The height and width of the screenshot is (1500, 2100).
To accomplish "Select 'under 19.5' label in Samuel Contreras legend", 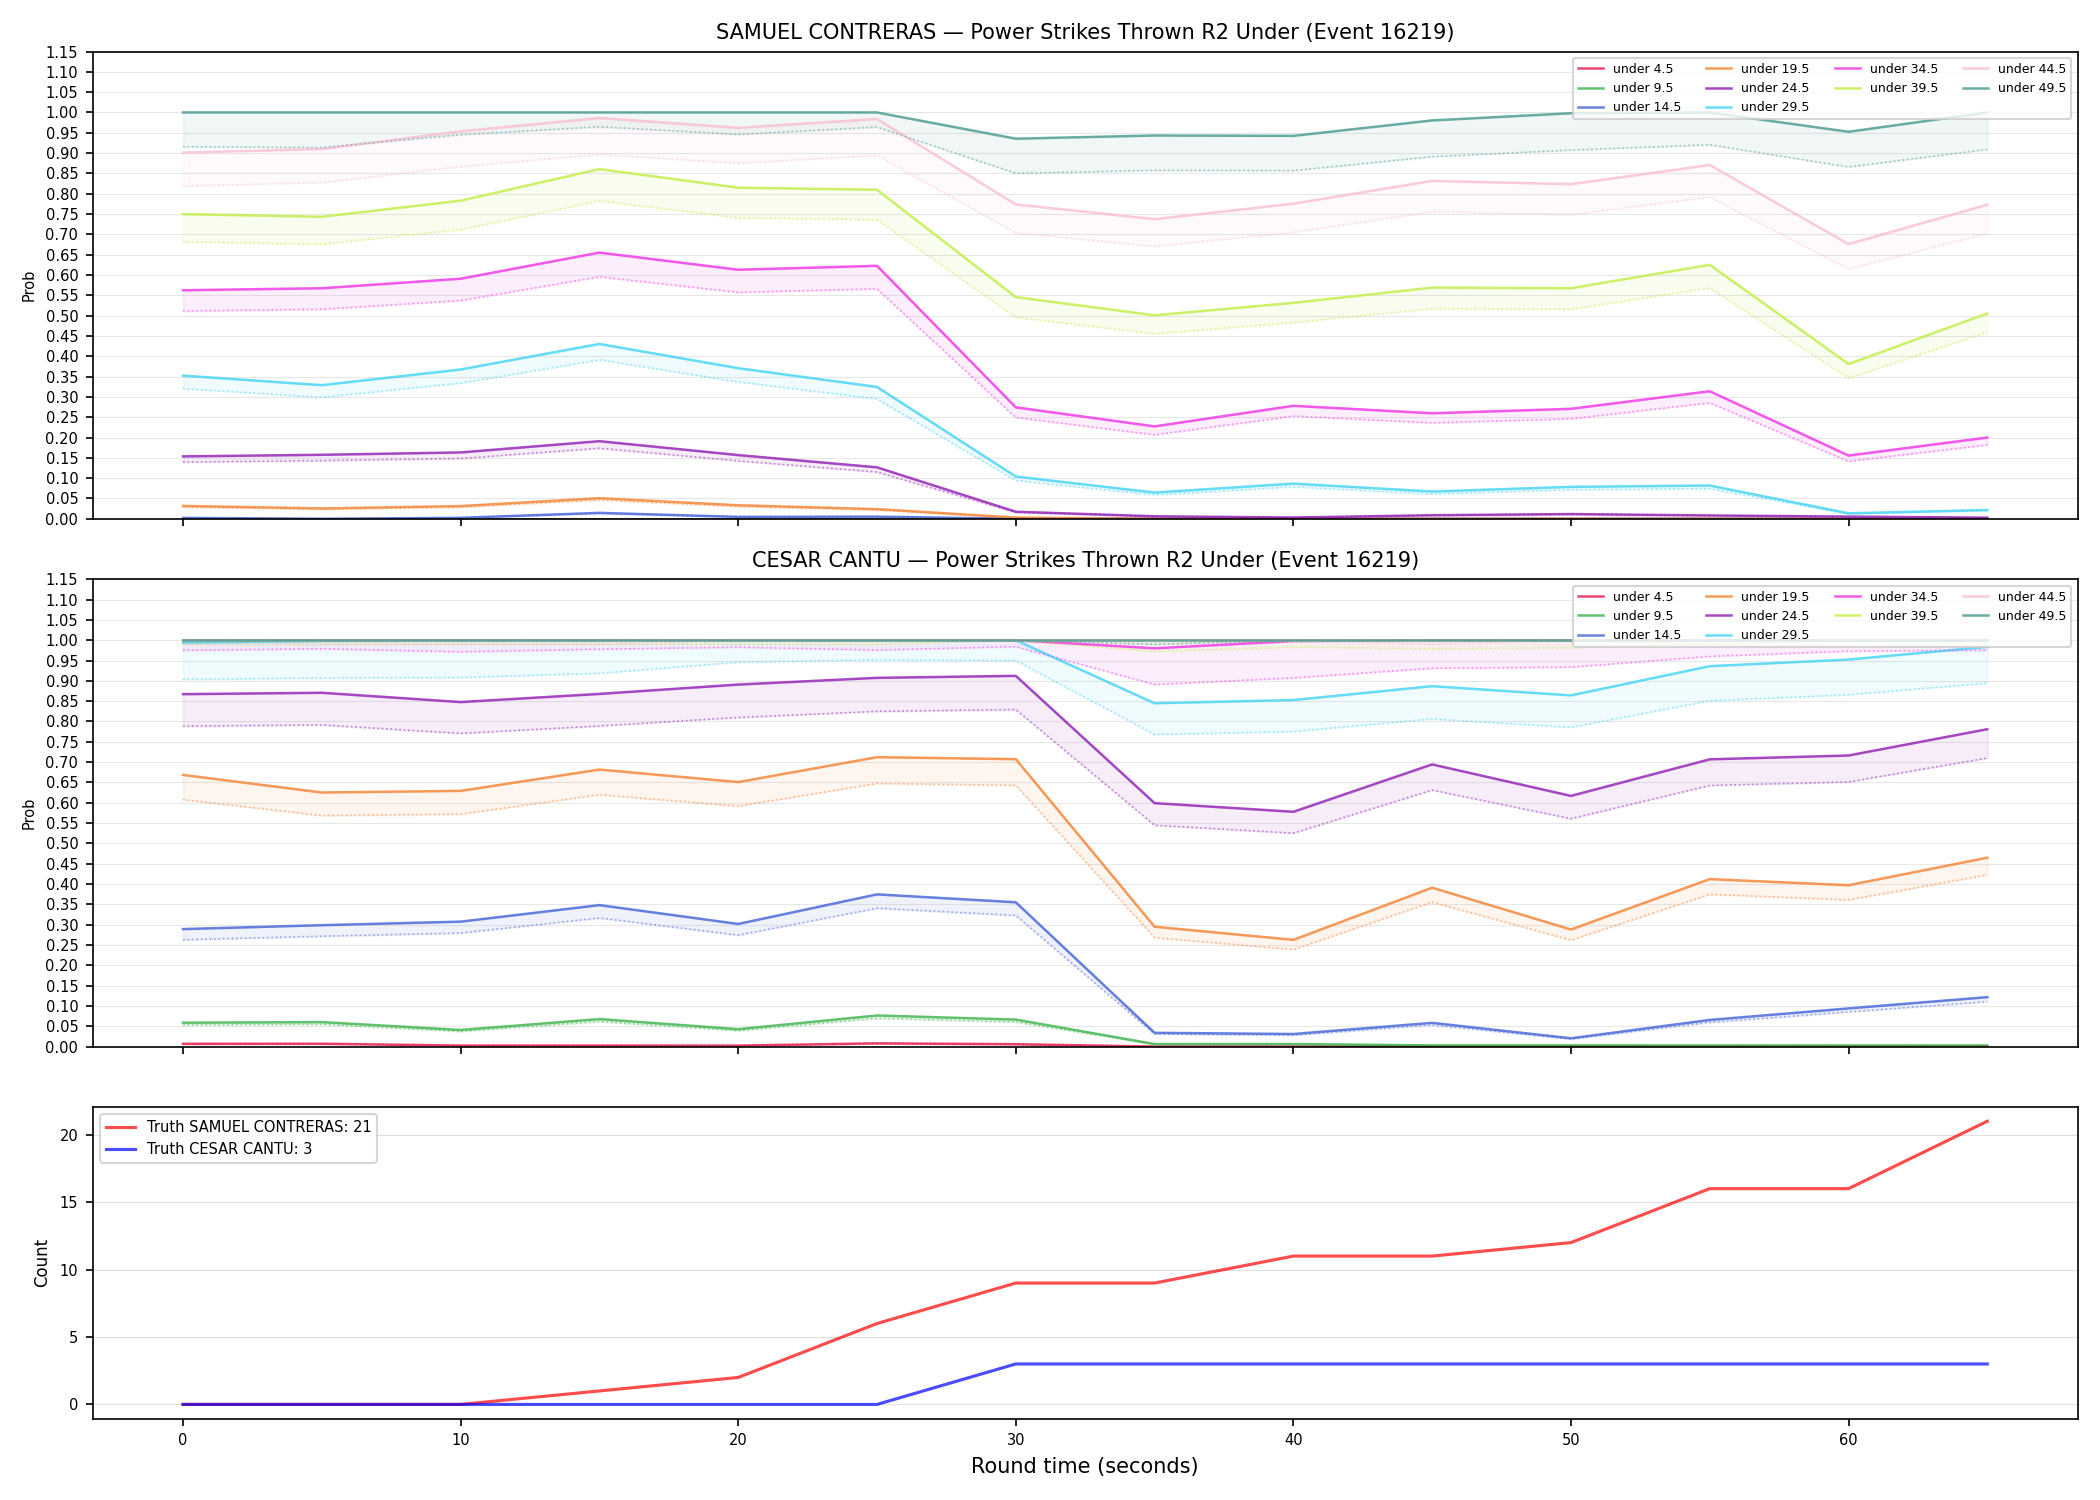I will [x=1775, y=69].
